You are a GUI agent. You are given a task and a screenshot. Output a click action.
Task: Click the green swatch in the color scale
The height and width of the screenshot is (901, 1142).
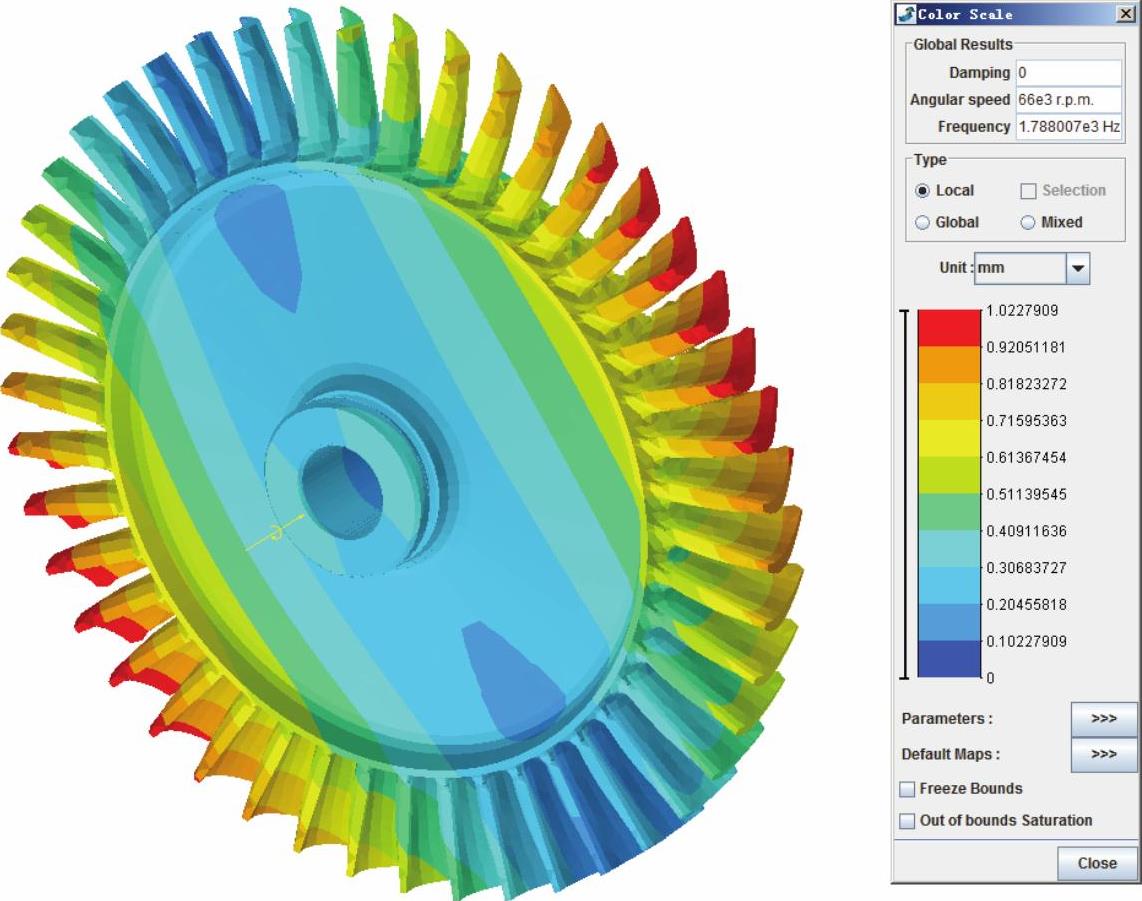point(949,512)
